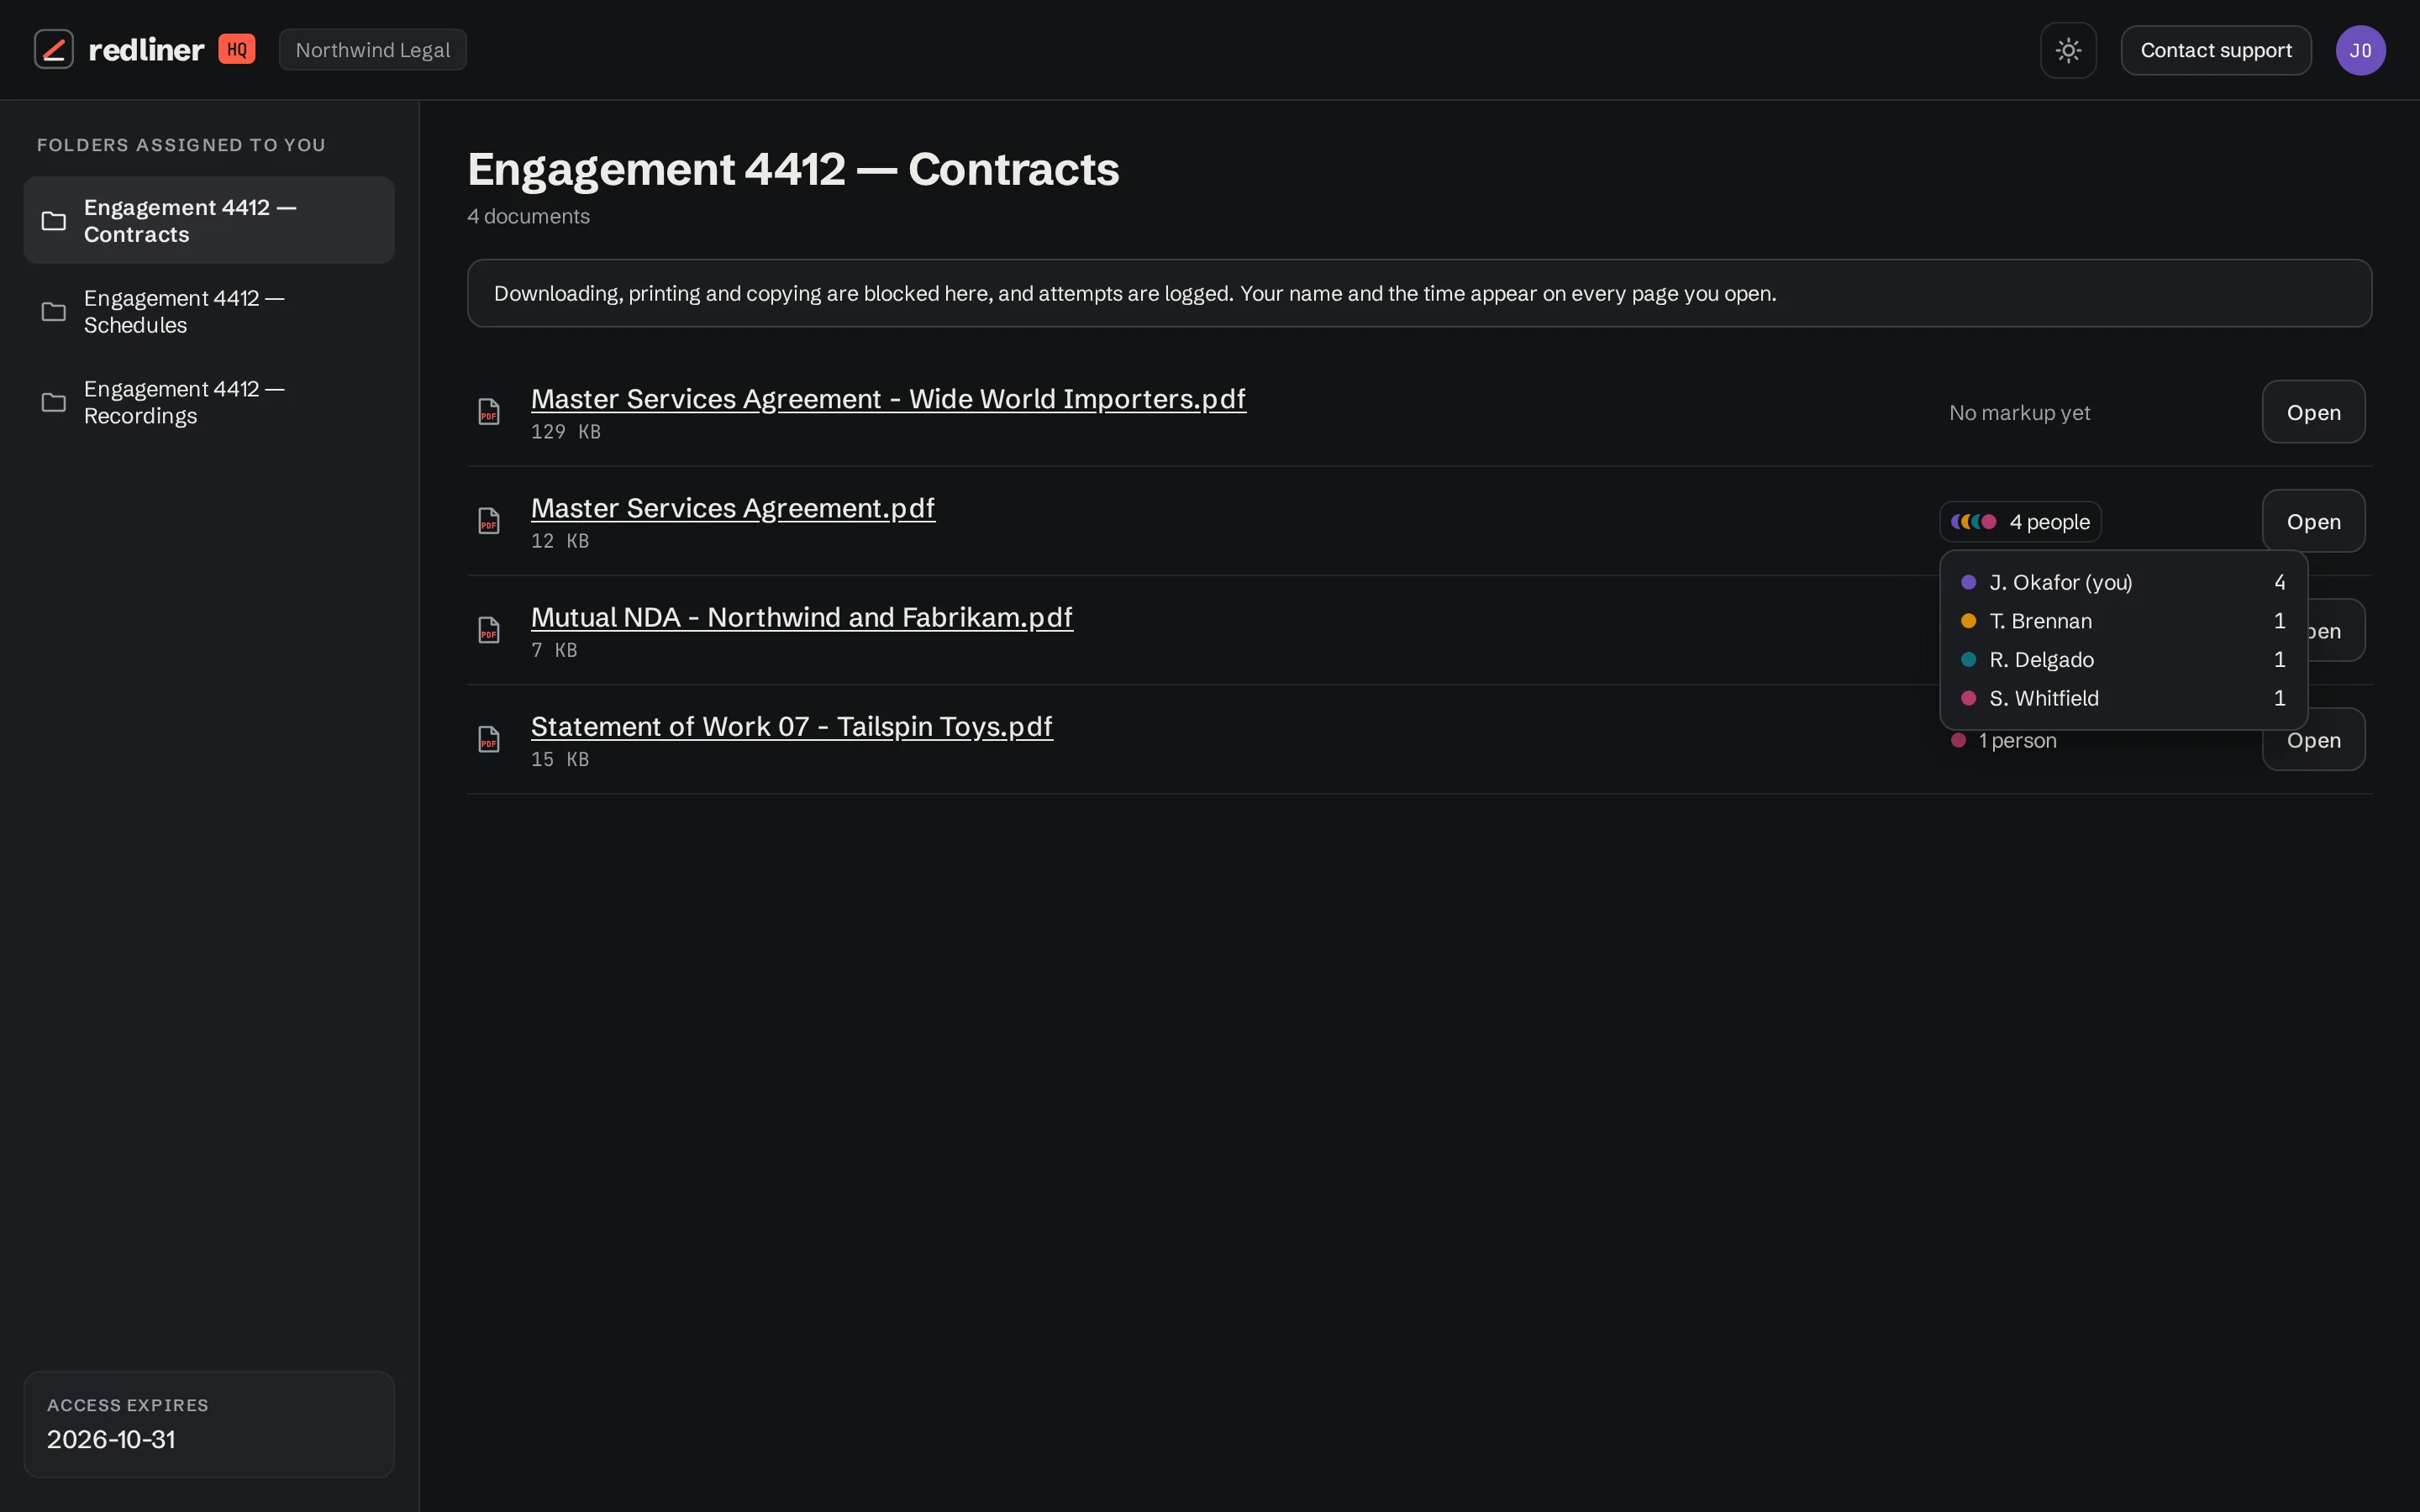Select T. Brennan in markup popover
This screenshot has width=2420, height=1512.
pos(2123,621)
